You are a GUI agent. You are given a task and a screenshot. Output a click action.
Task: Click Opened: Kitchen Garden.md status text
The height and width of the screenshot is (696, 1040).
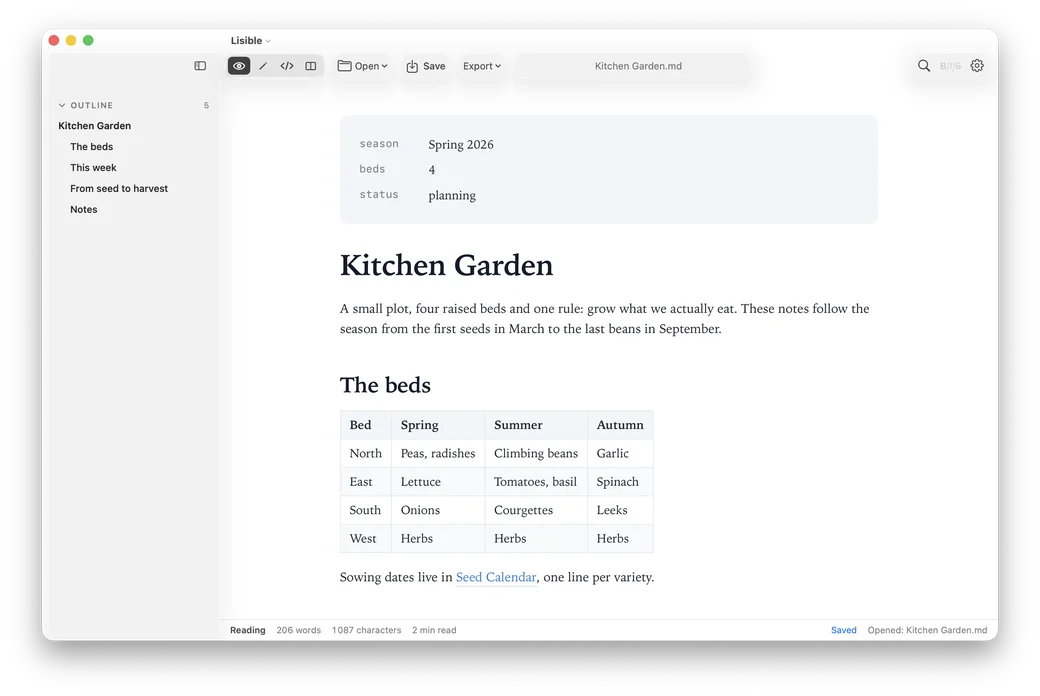tap(927, 630)
